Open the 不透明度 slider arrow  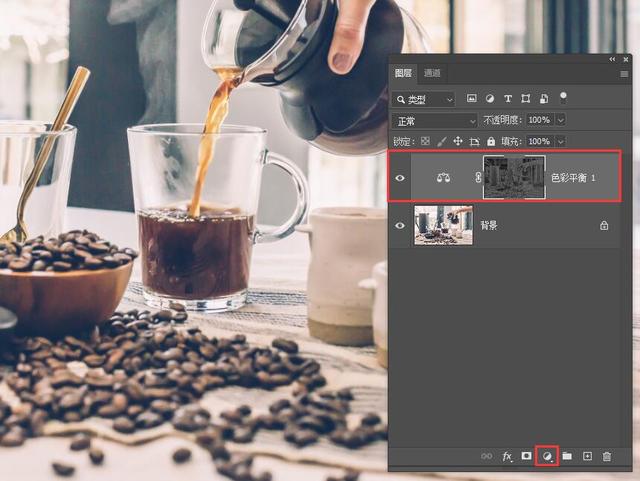(561, 120)
